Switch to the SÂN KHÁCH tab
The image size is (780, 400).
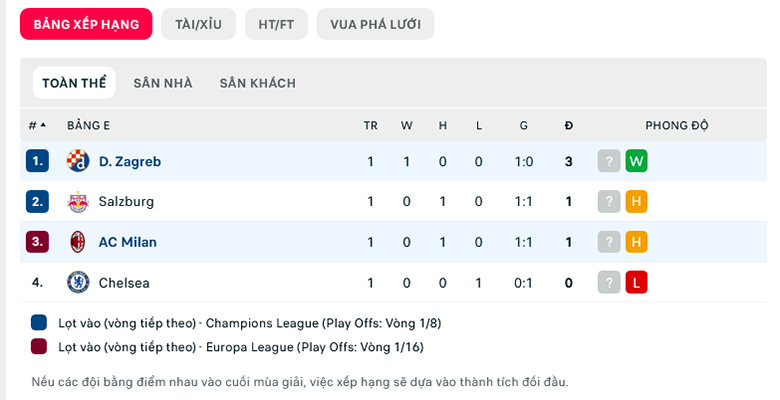click(258, 83)
